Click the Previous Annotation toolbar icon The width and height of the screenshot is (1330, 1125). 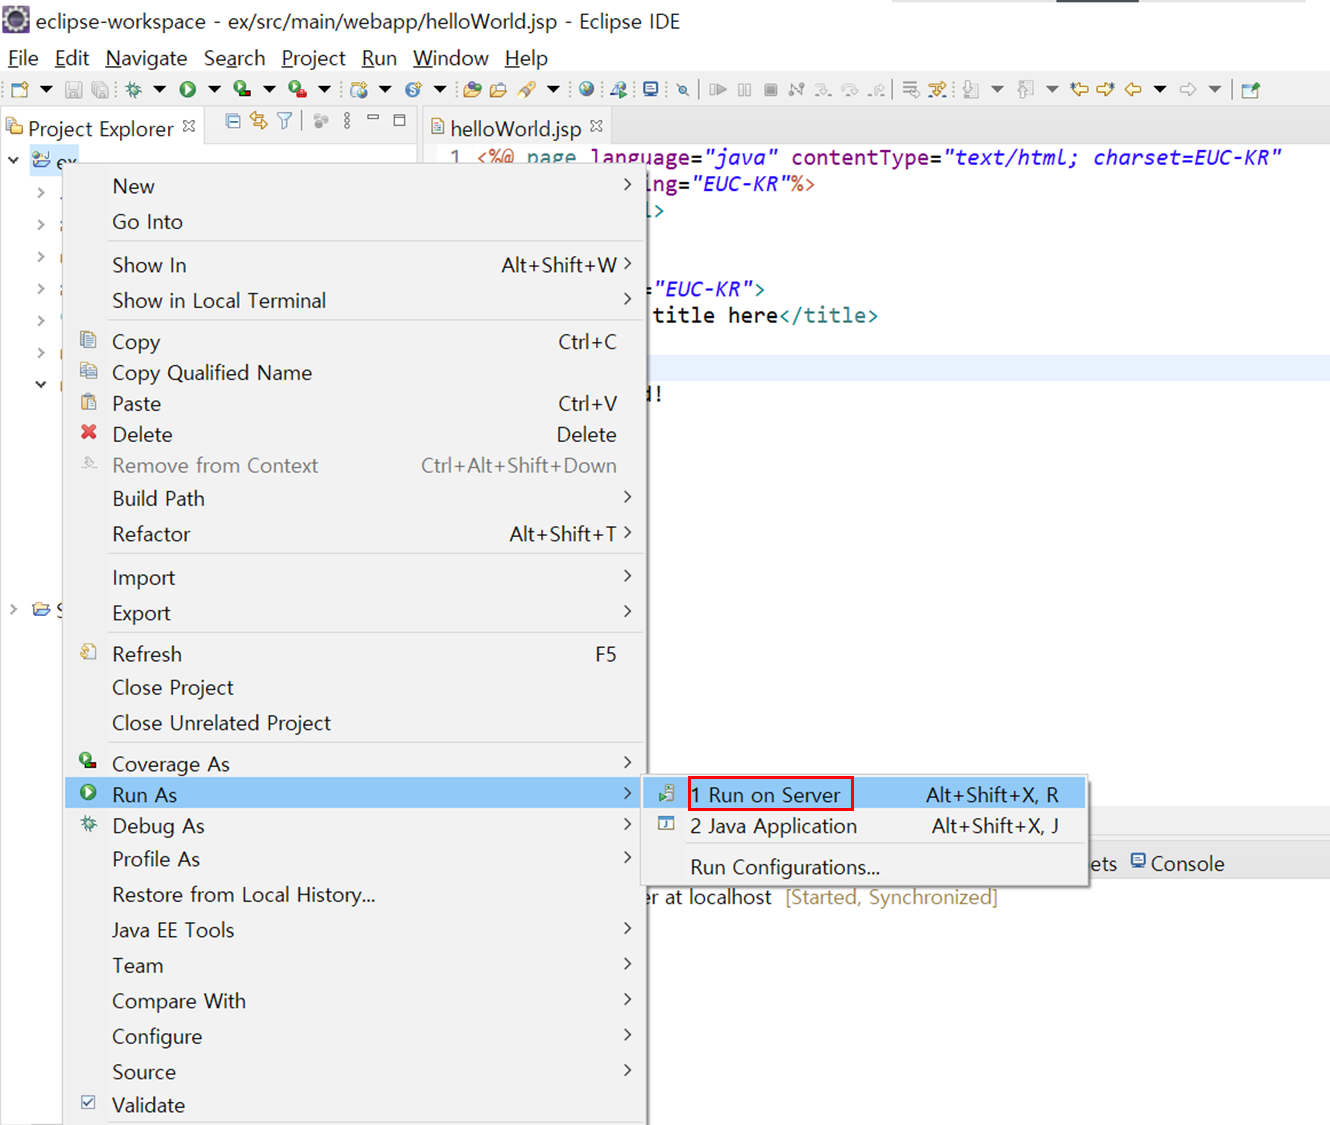[x=1025, y=89]
